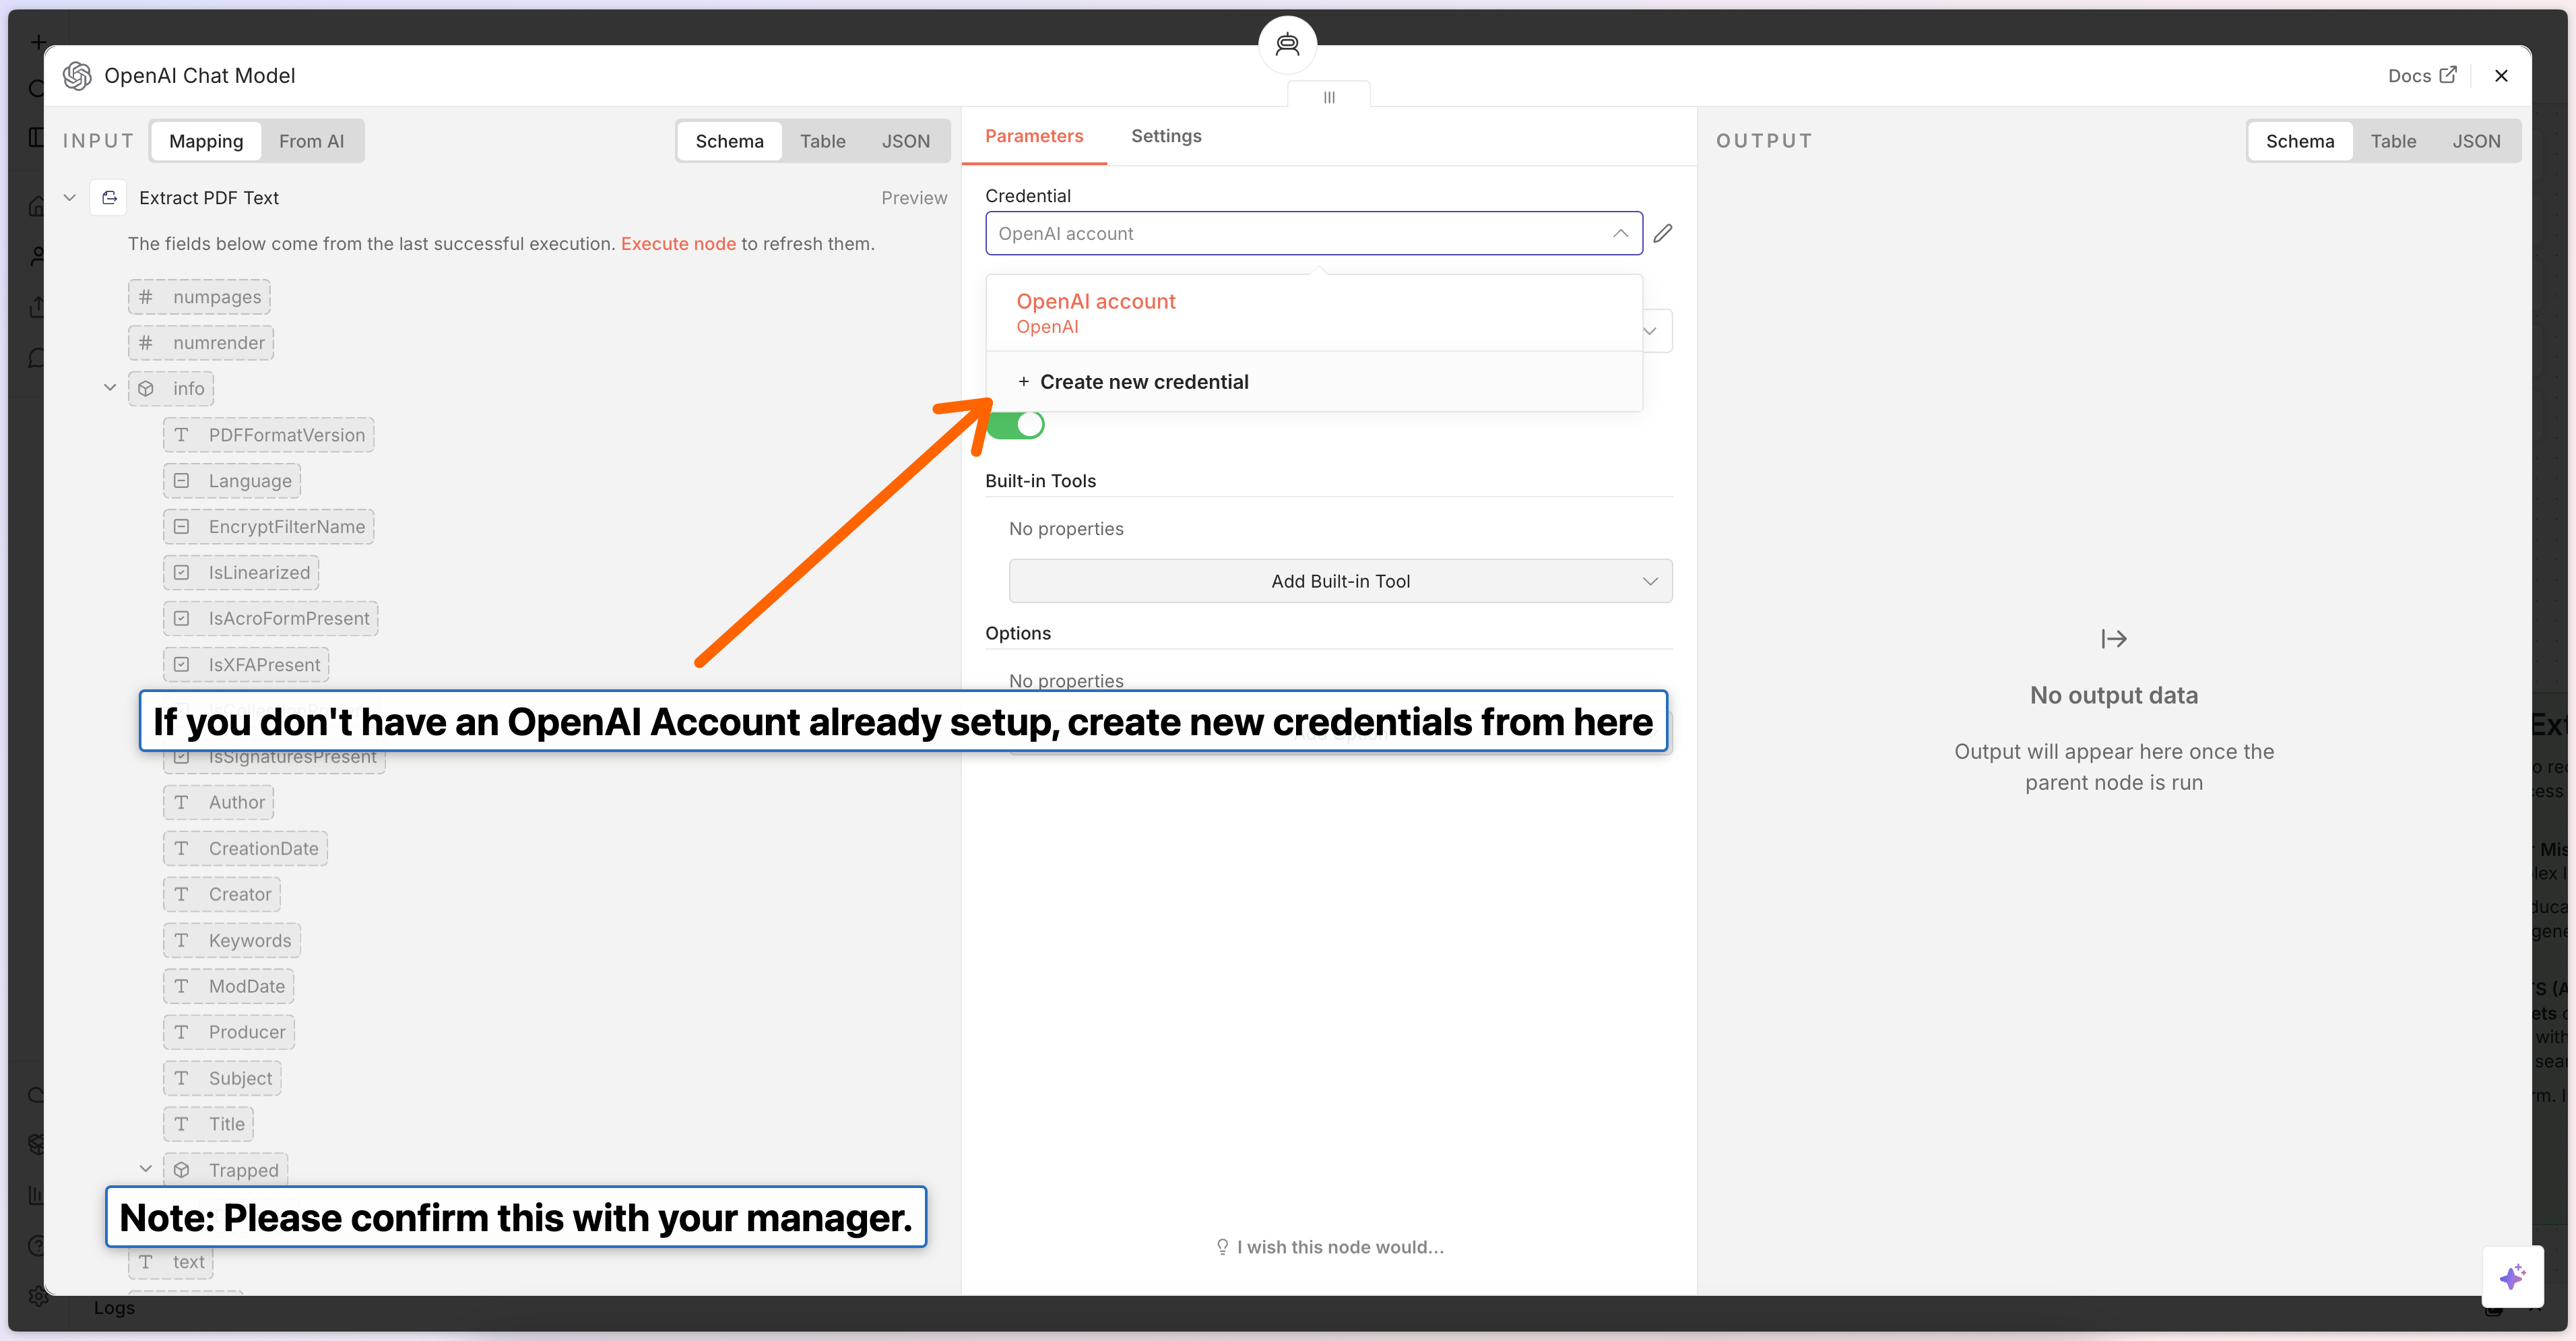Click the numrender field chip
The image size is (2576, 1341).
(201, 343)
